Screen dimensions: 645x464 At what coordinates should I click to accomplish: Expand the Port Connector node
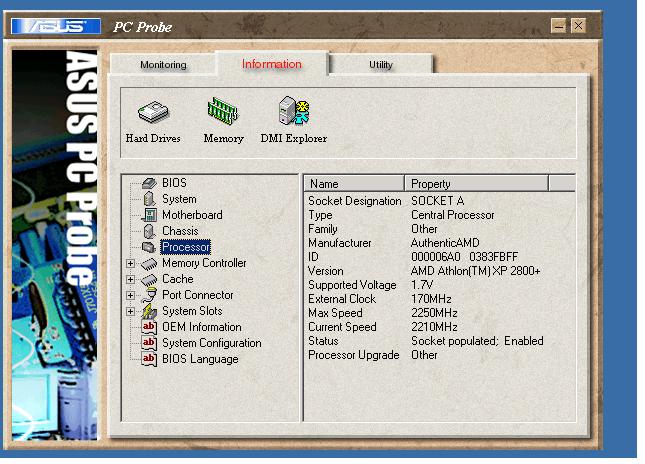tap(130, 295)
